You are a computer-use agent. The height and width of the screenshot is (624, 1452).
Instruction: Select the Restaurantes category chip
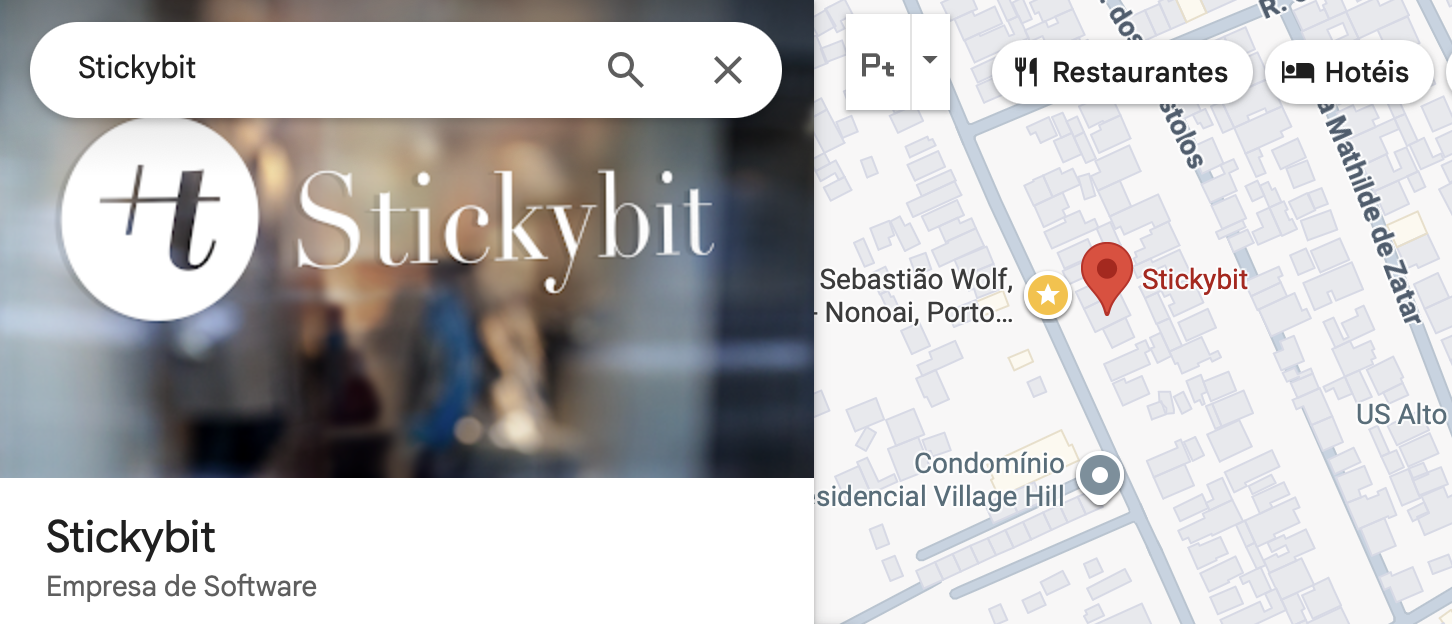pyautogui.click(x=1121, y=72)
